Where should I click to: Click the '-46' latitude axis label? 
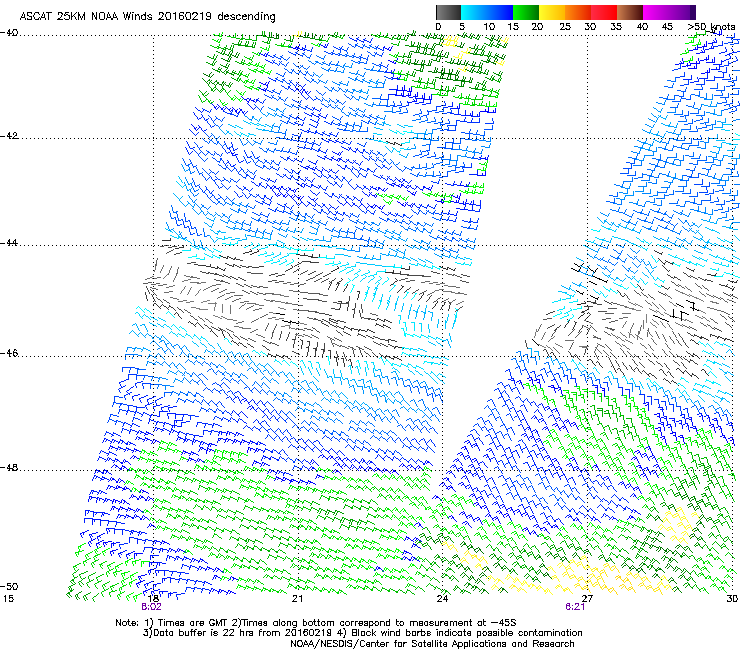pos(9,354)
